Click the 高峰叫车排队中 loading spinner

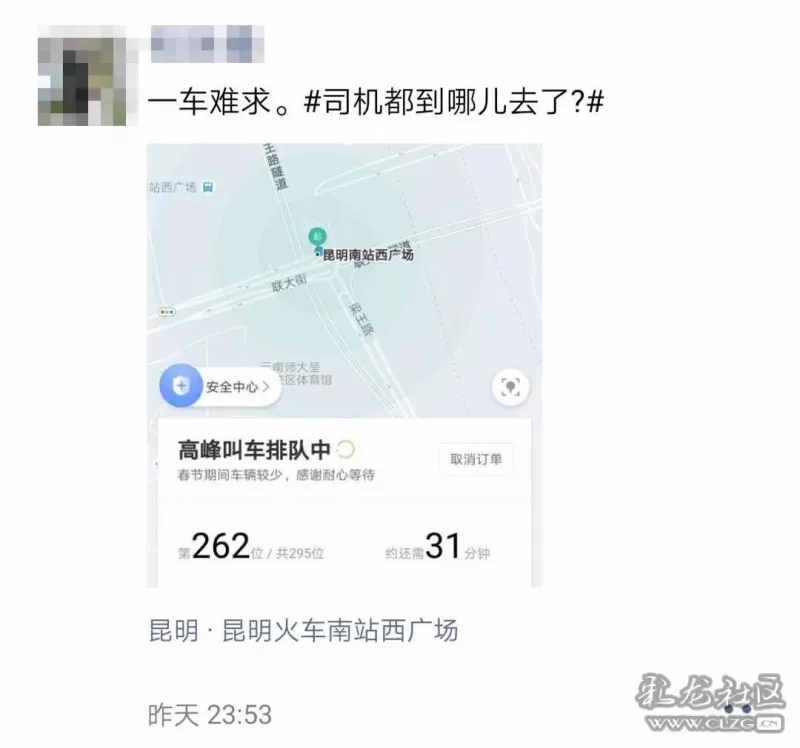(345, 450)
